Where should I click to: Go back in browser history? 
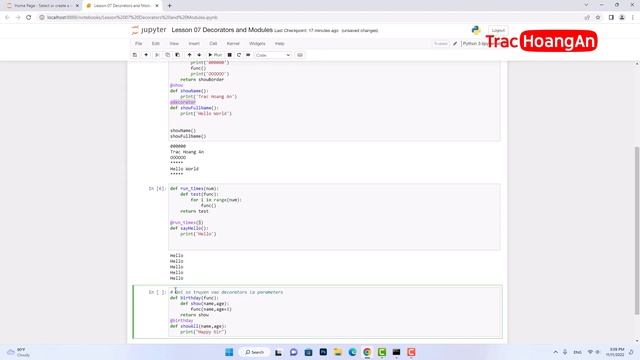7,17
